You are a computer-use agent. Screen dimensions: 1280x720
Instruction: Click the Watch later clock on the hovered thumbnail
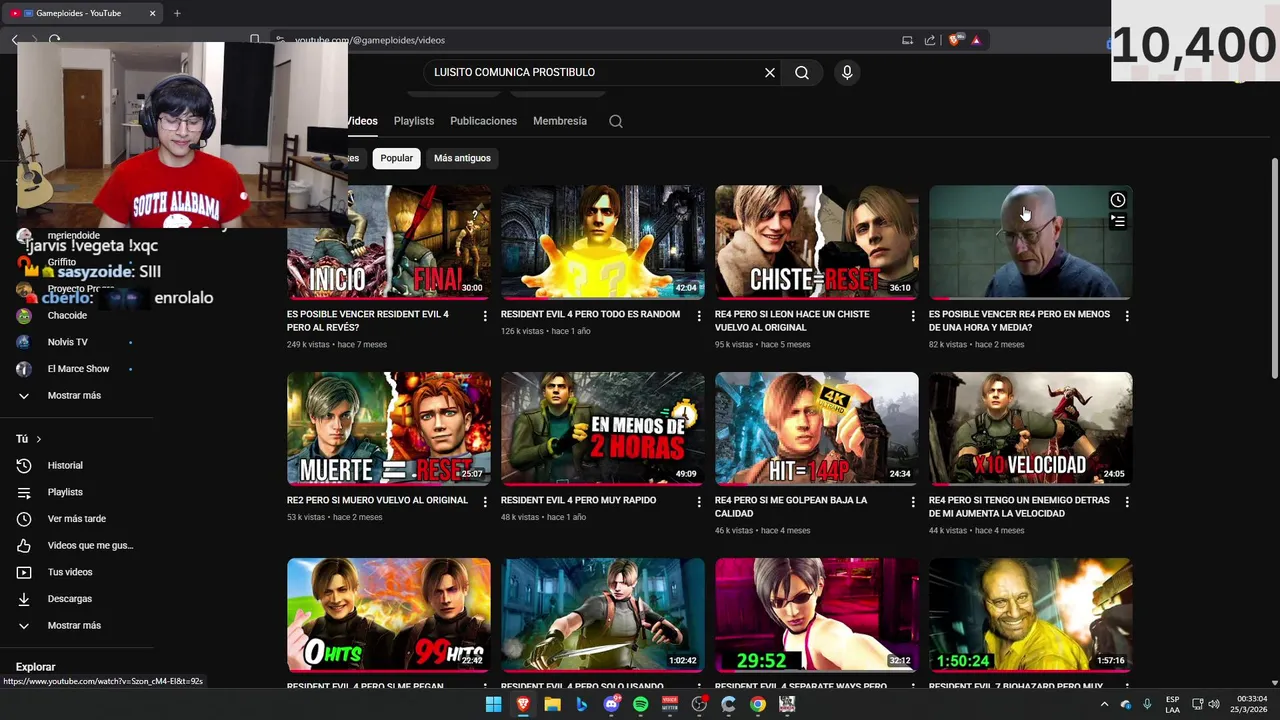coord(1117,200)
